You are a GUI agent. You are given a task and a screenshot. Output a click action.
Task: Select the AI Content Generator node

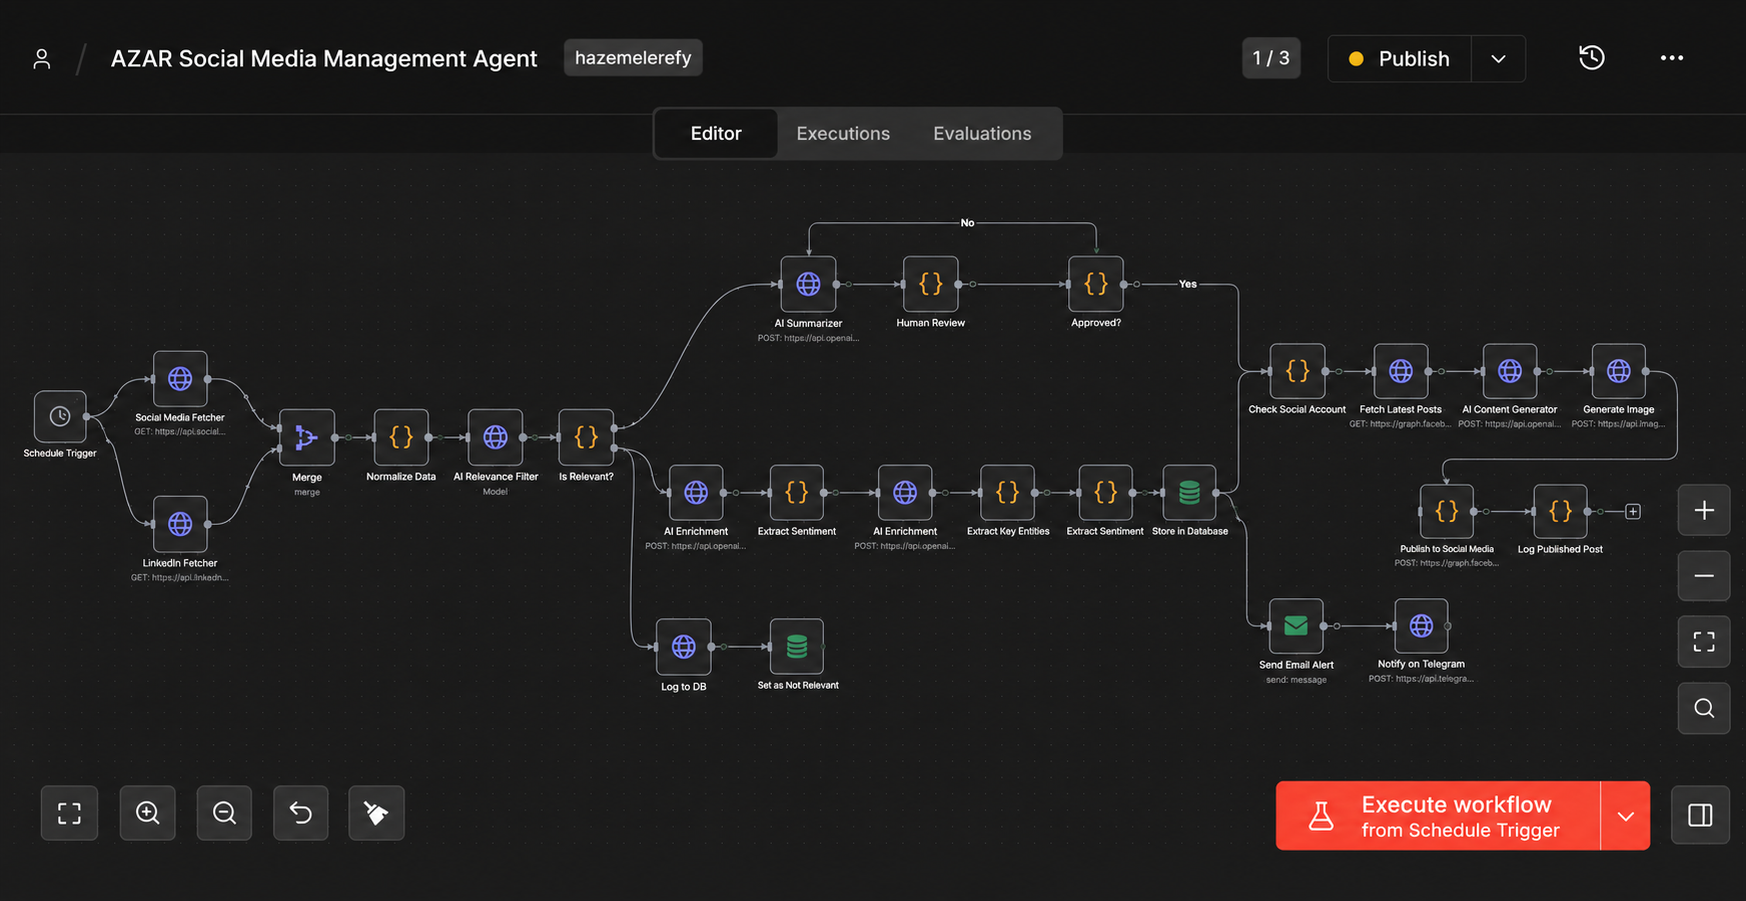(x=1510, y=371)
